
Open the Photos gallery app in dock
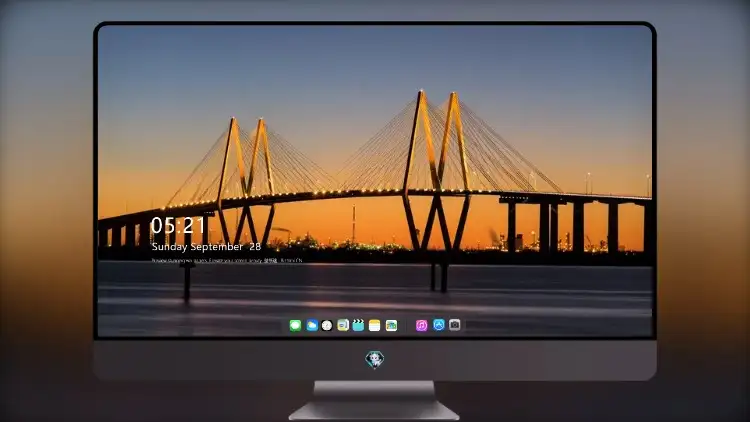tap(391, 325)
